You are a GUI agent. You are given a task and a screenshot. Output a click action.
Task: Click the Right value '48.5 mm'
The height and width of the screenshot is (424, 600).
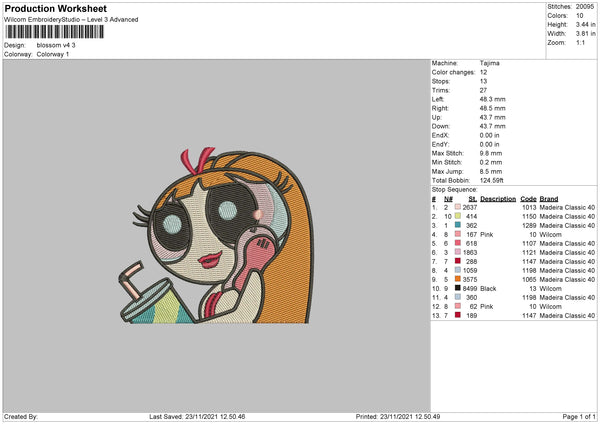tap(492, 108)
